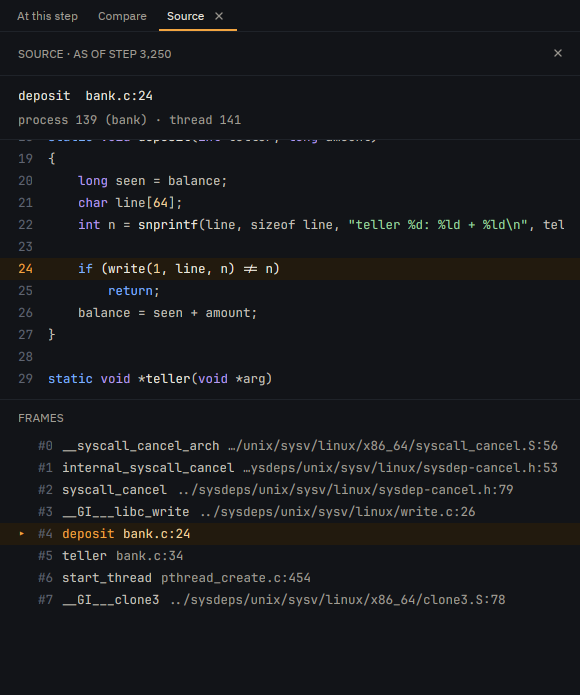Click 'static void *teller(void *arg)' line
This screenshot has width=580, height=695.
160,379
